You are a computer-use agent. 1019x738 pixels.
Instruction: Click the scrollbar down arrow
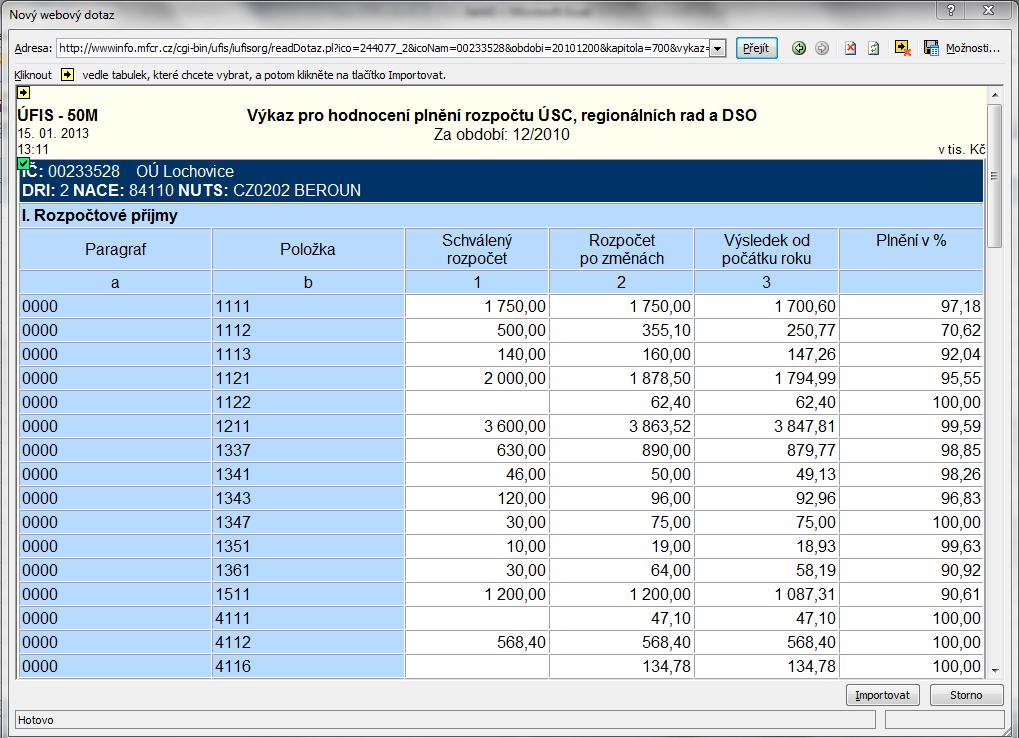click(995, 670)
